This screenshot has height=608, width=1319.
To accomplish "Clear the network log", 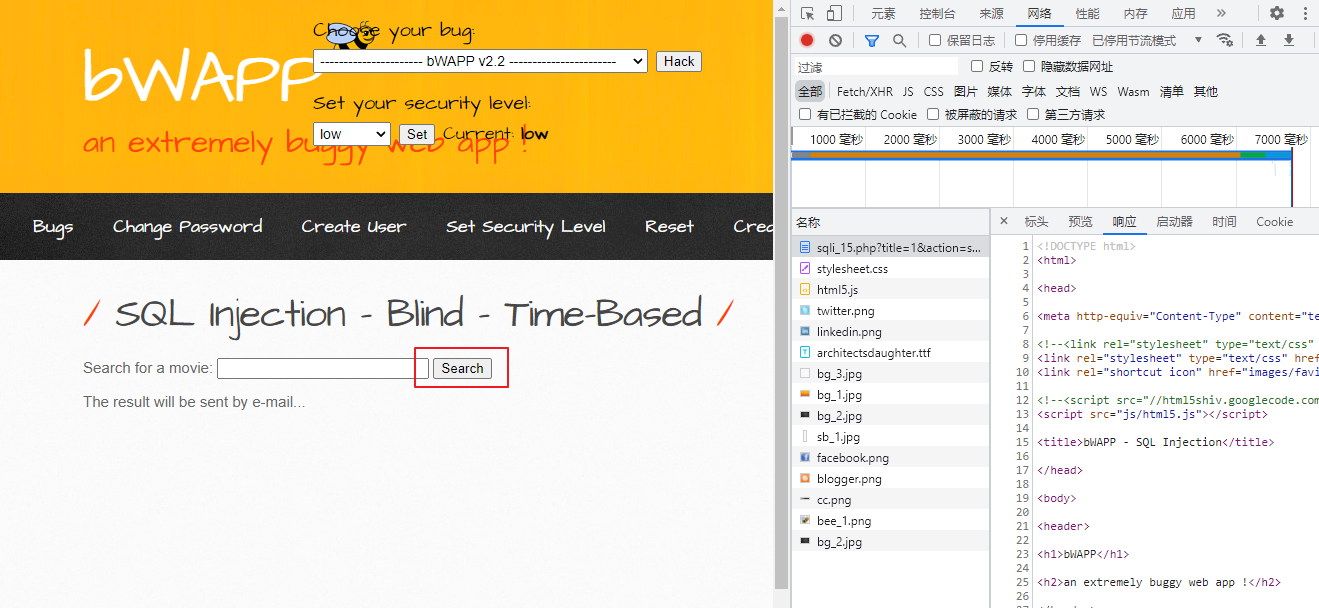I will click(835, 40).
